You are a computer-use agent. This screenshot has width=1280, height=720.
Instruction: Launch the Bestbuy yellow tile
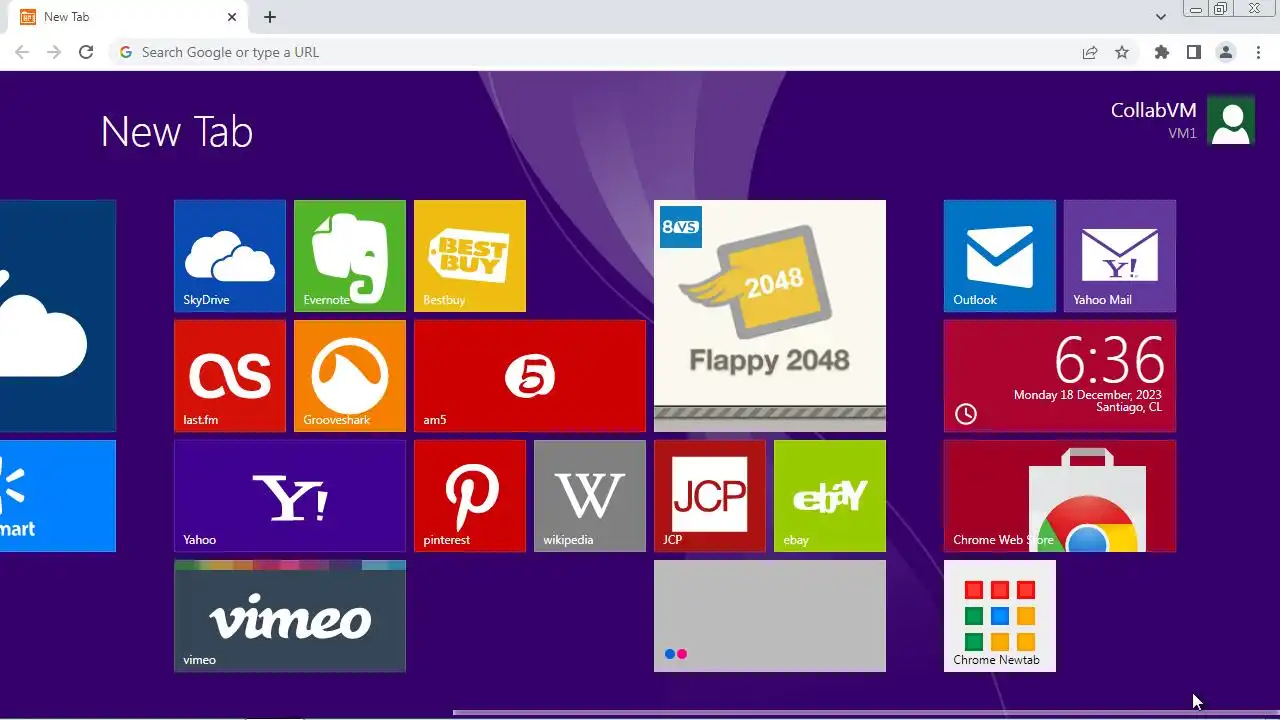[470, 256]
